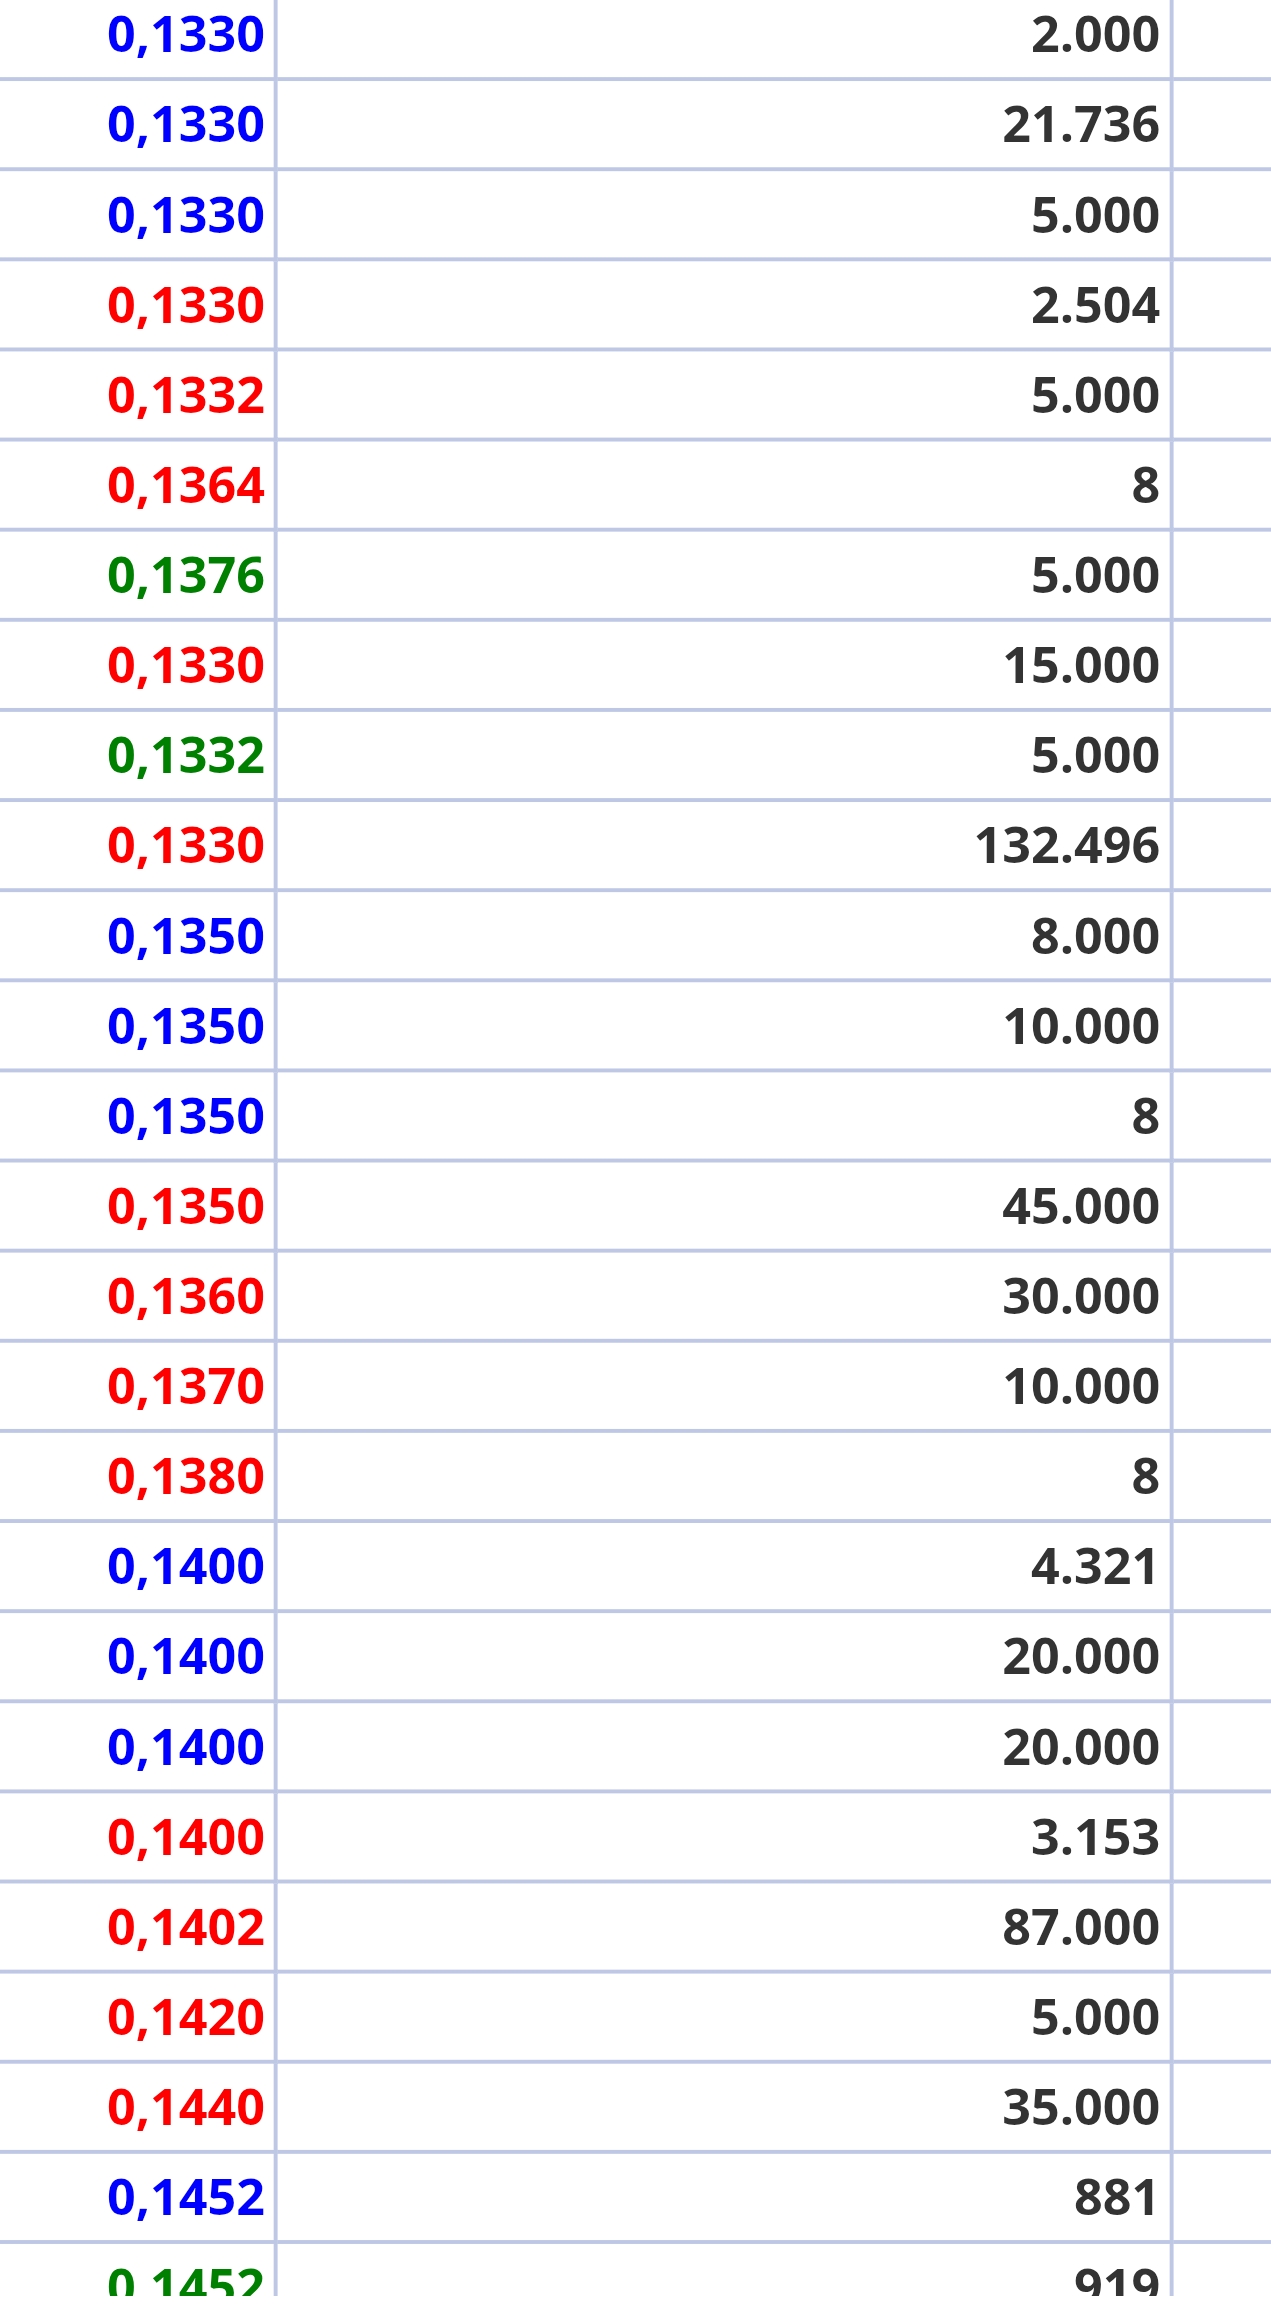Select the volume cell 30.000
This screenshot has width=1271, height=2312.
(1081, 1297)
